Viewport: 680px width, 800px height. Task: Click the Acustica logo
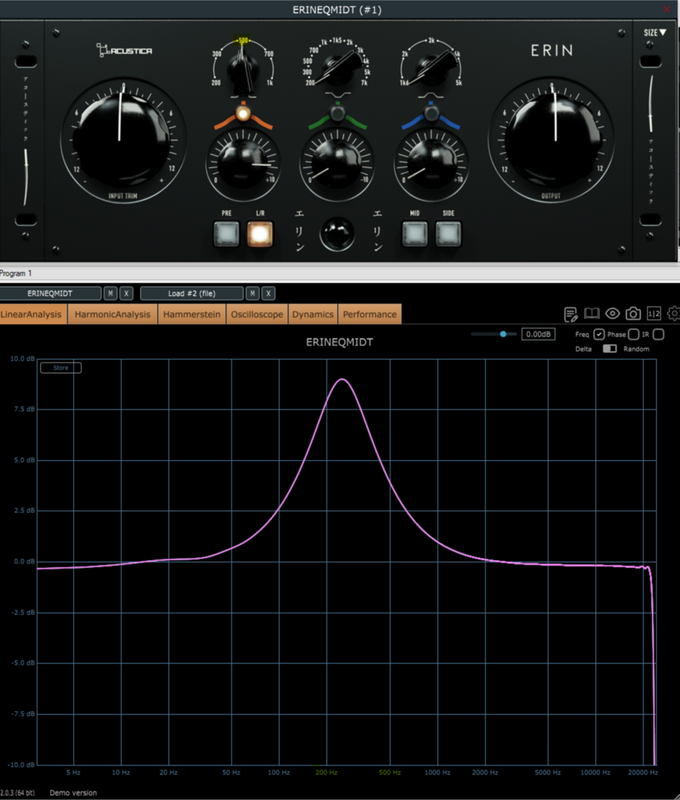124,50
